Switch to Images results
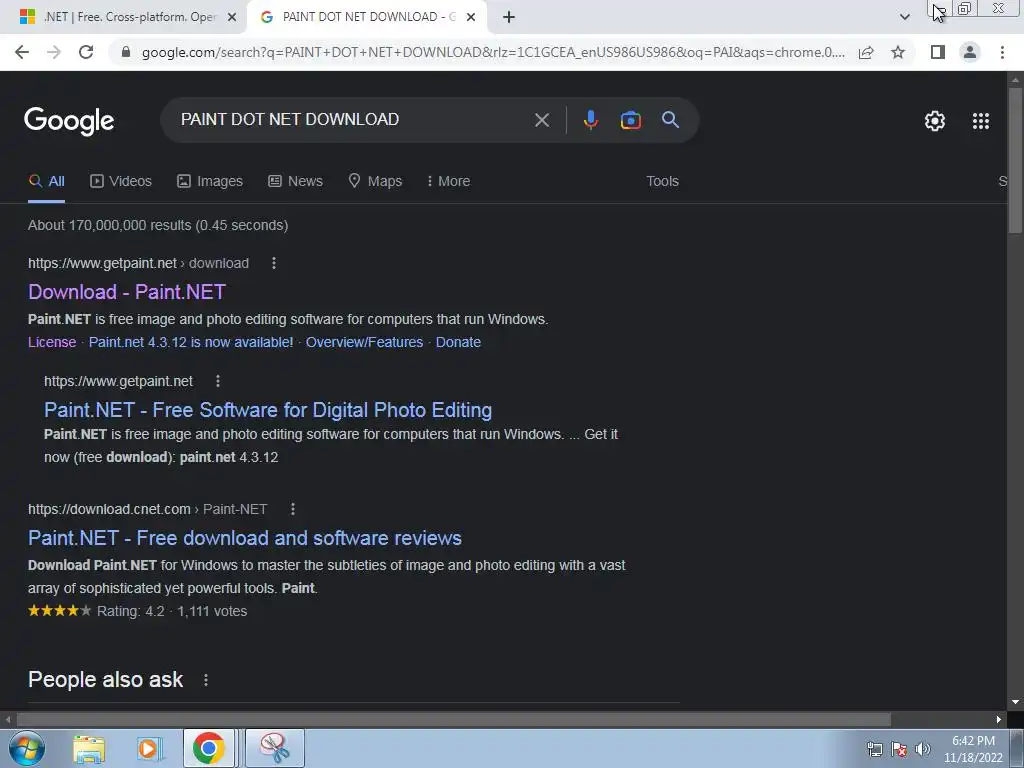 tap(210, 181)
